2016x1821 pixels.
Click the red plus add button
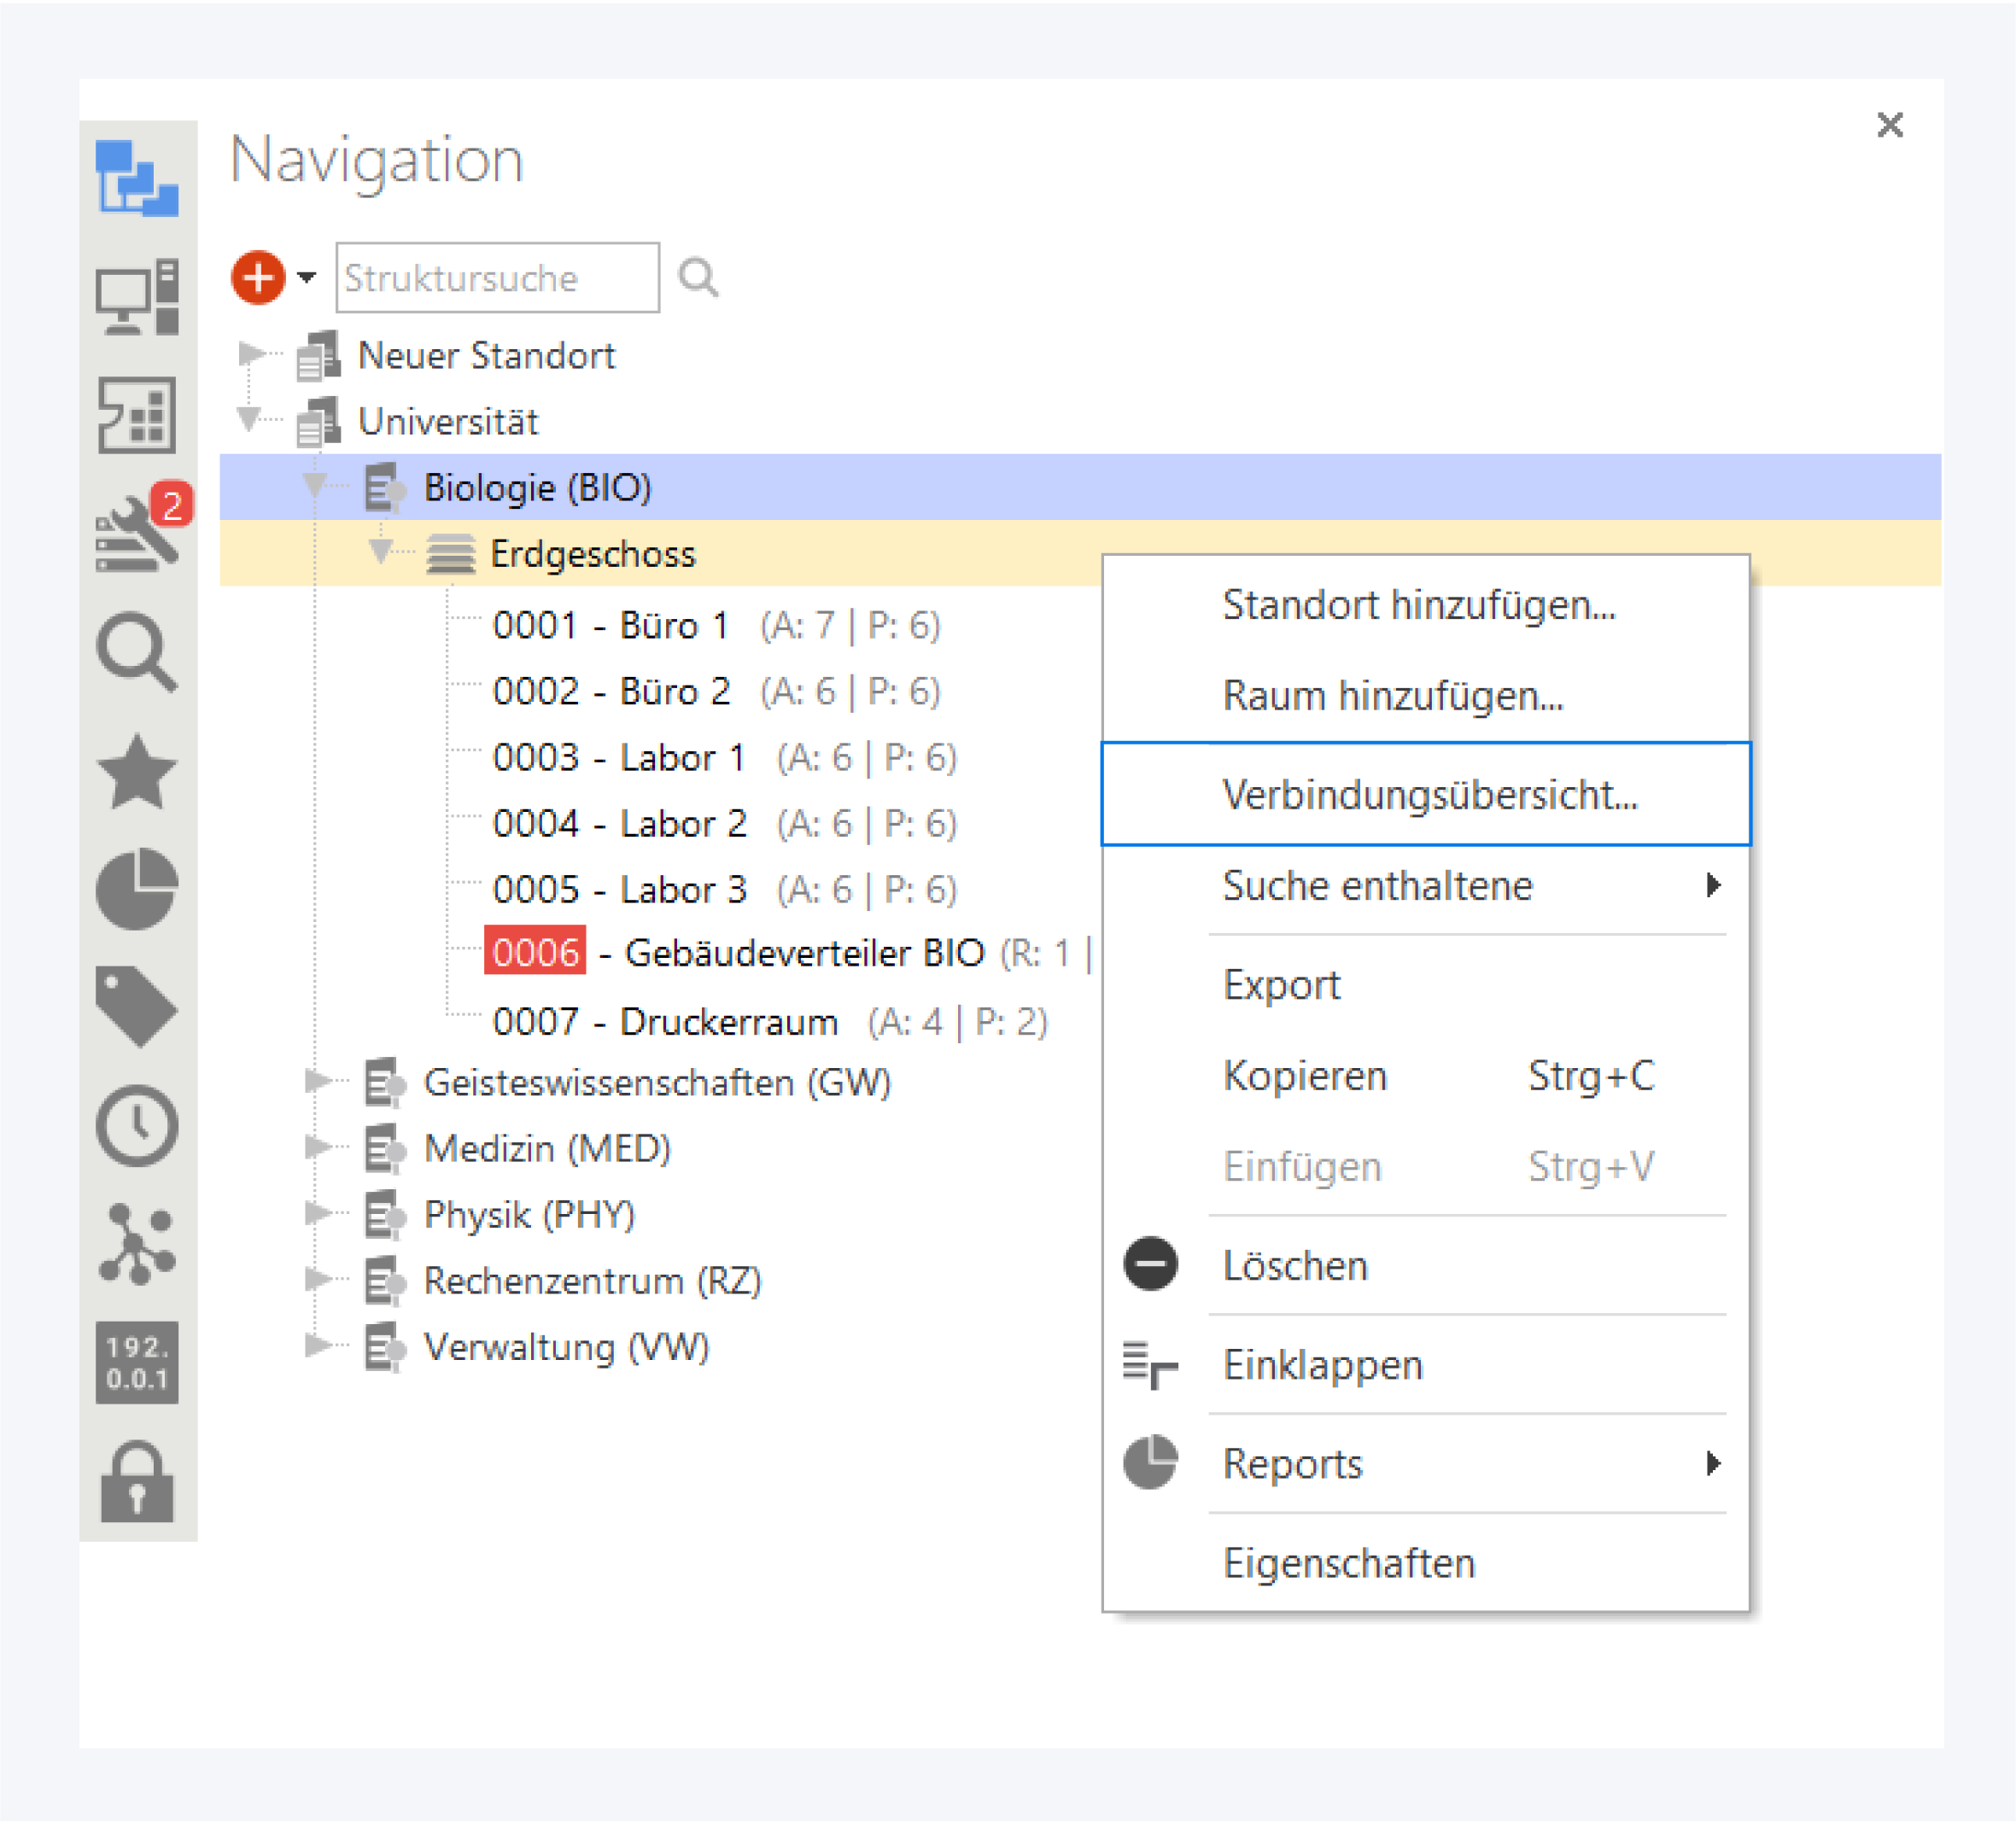click(258, 277)
